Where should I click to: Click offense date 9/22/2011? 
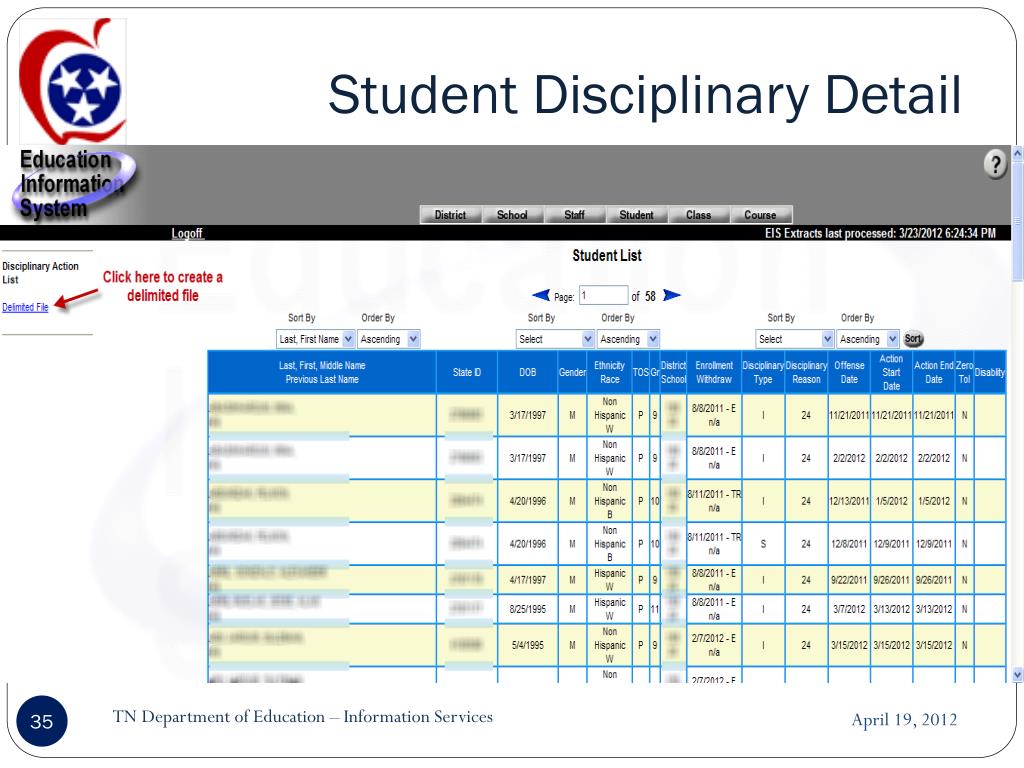click(x=849, y=580)
